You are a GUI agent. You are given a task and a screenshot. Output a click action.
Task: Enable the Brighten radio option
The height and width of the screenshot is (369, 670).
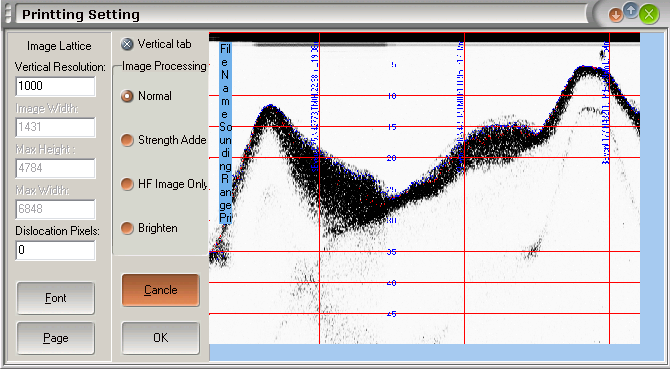[127, 228]
